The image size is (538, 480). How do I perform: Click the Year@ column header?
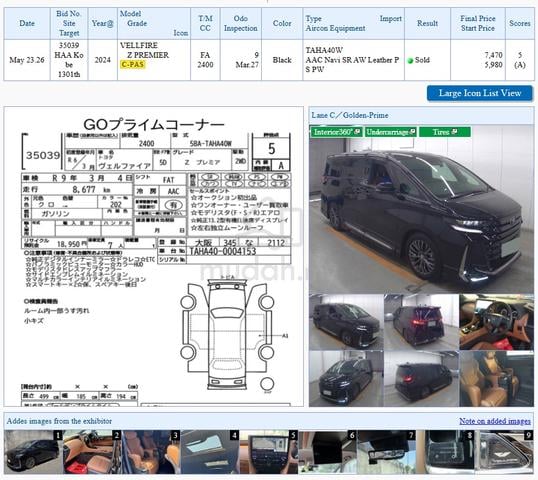pyautogui.click(x=103, y=23)
